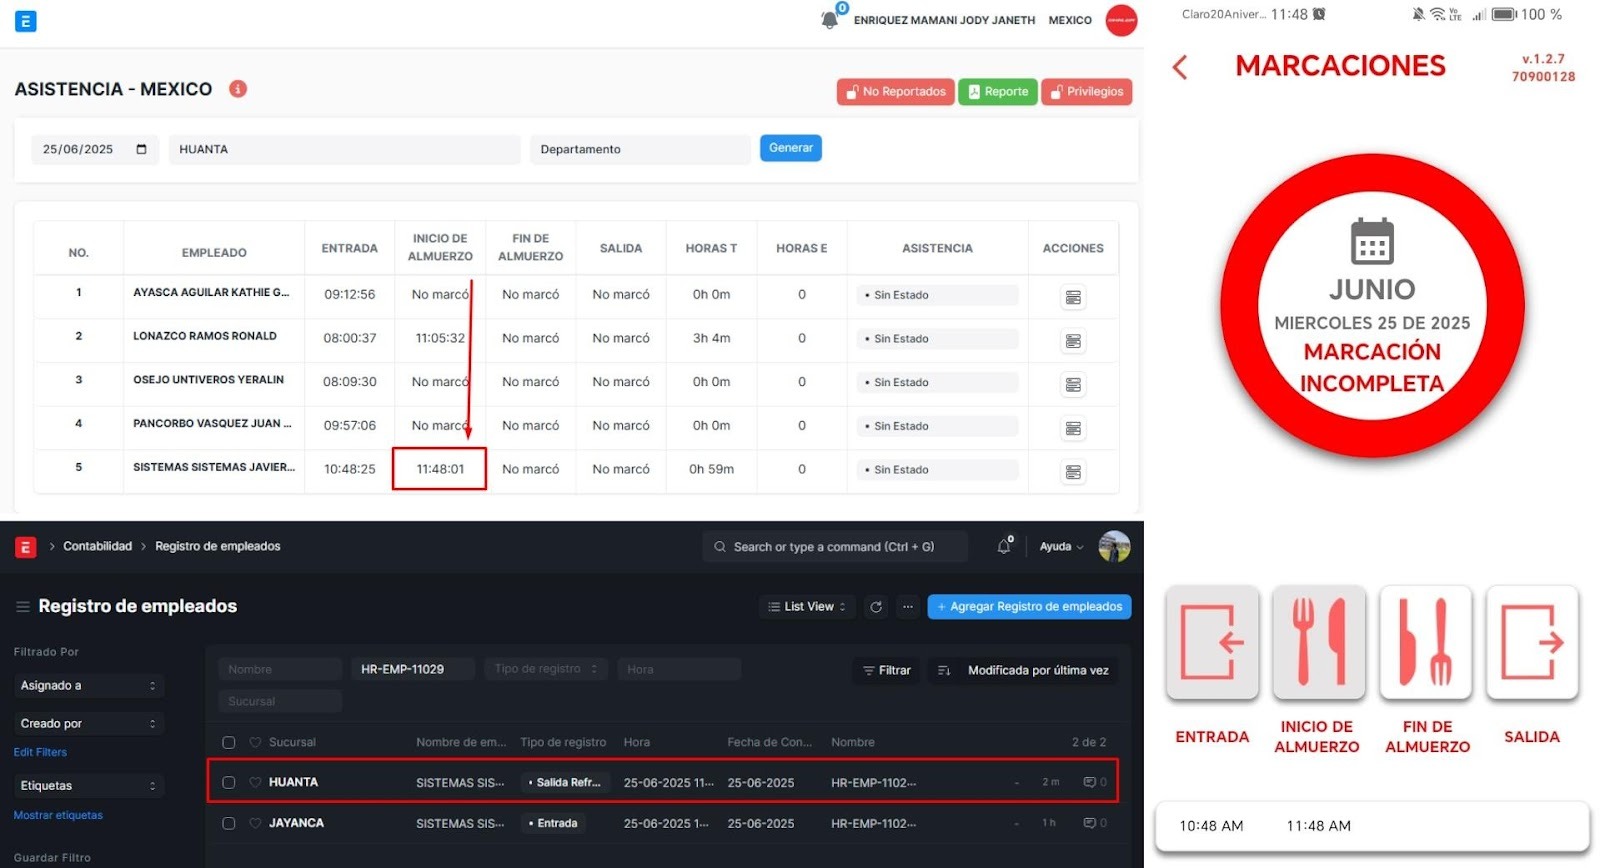The height and width of the screenshot is (868, 1600).
Task: Toggle the select-all checkbox in list header
Action: coord(229,742)
